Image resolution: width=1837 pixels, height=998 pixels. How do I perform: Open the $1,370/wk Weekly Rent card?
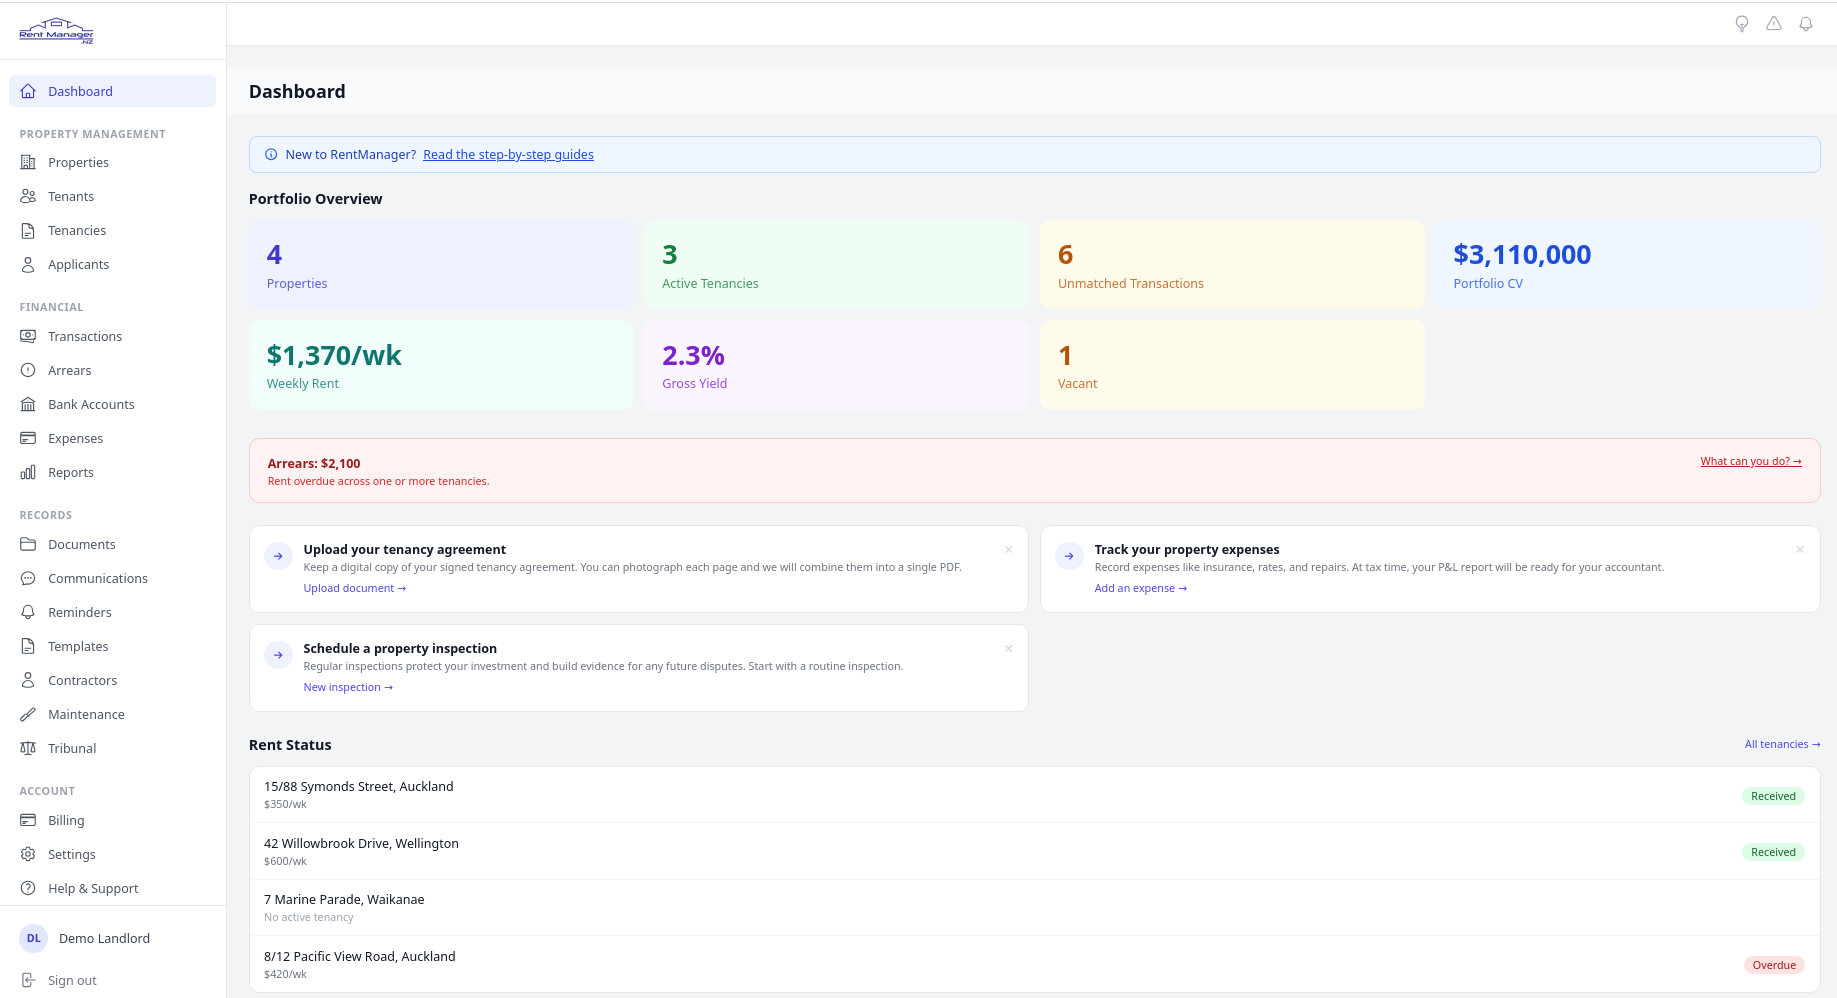[441, 365]
